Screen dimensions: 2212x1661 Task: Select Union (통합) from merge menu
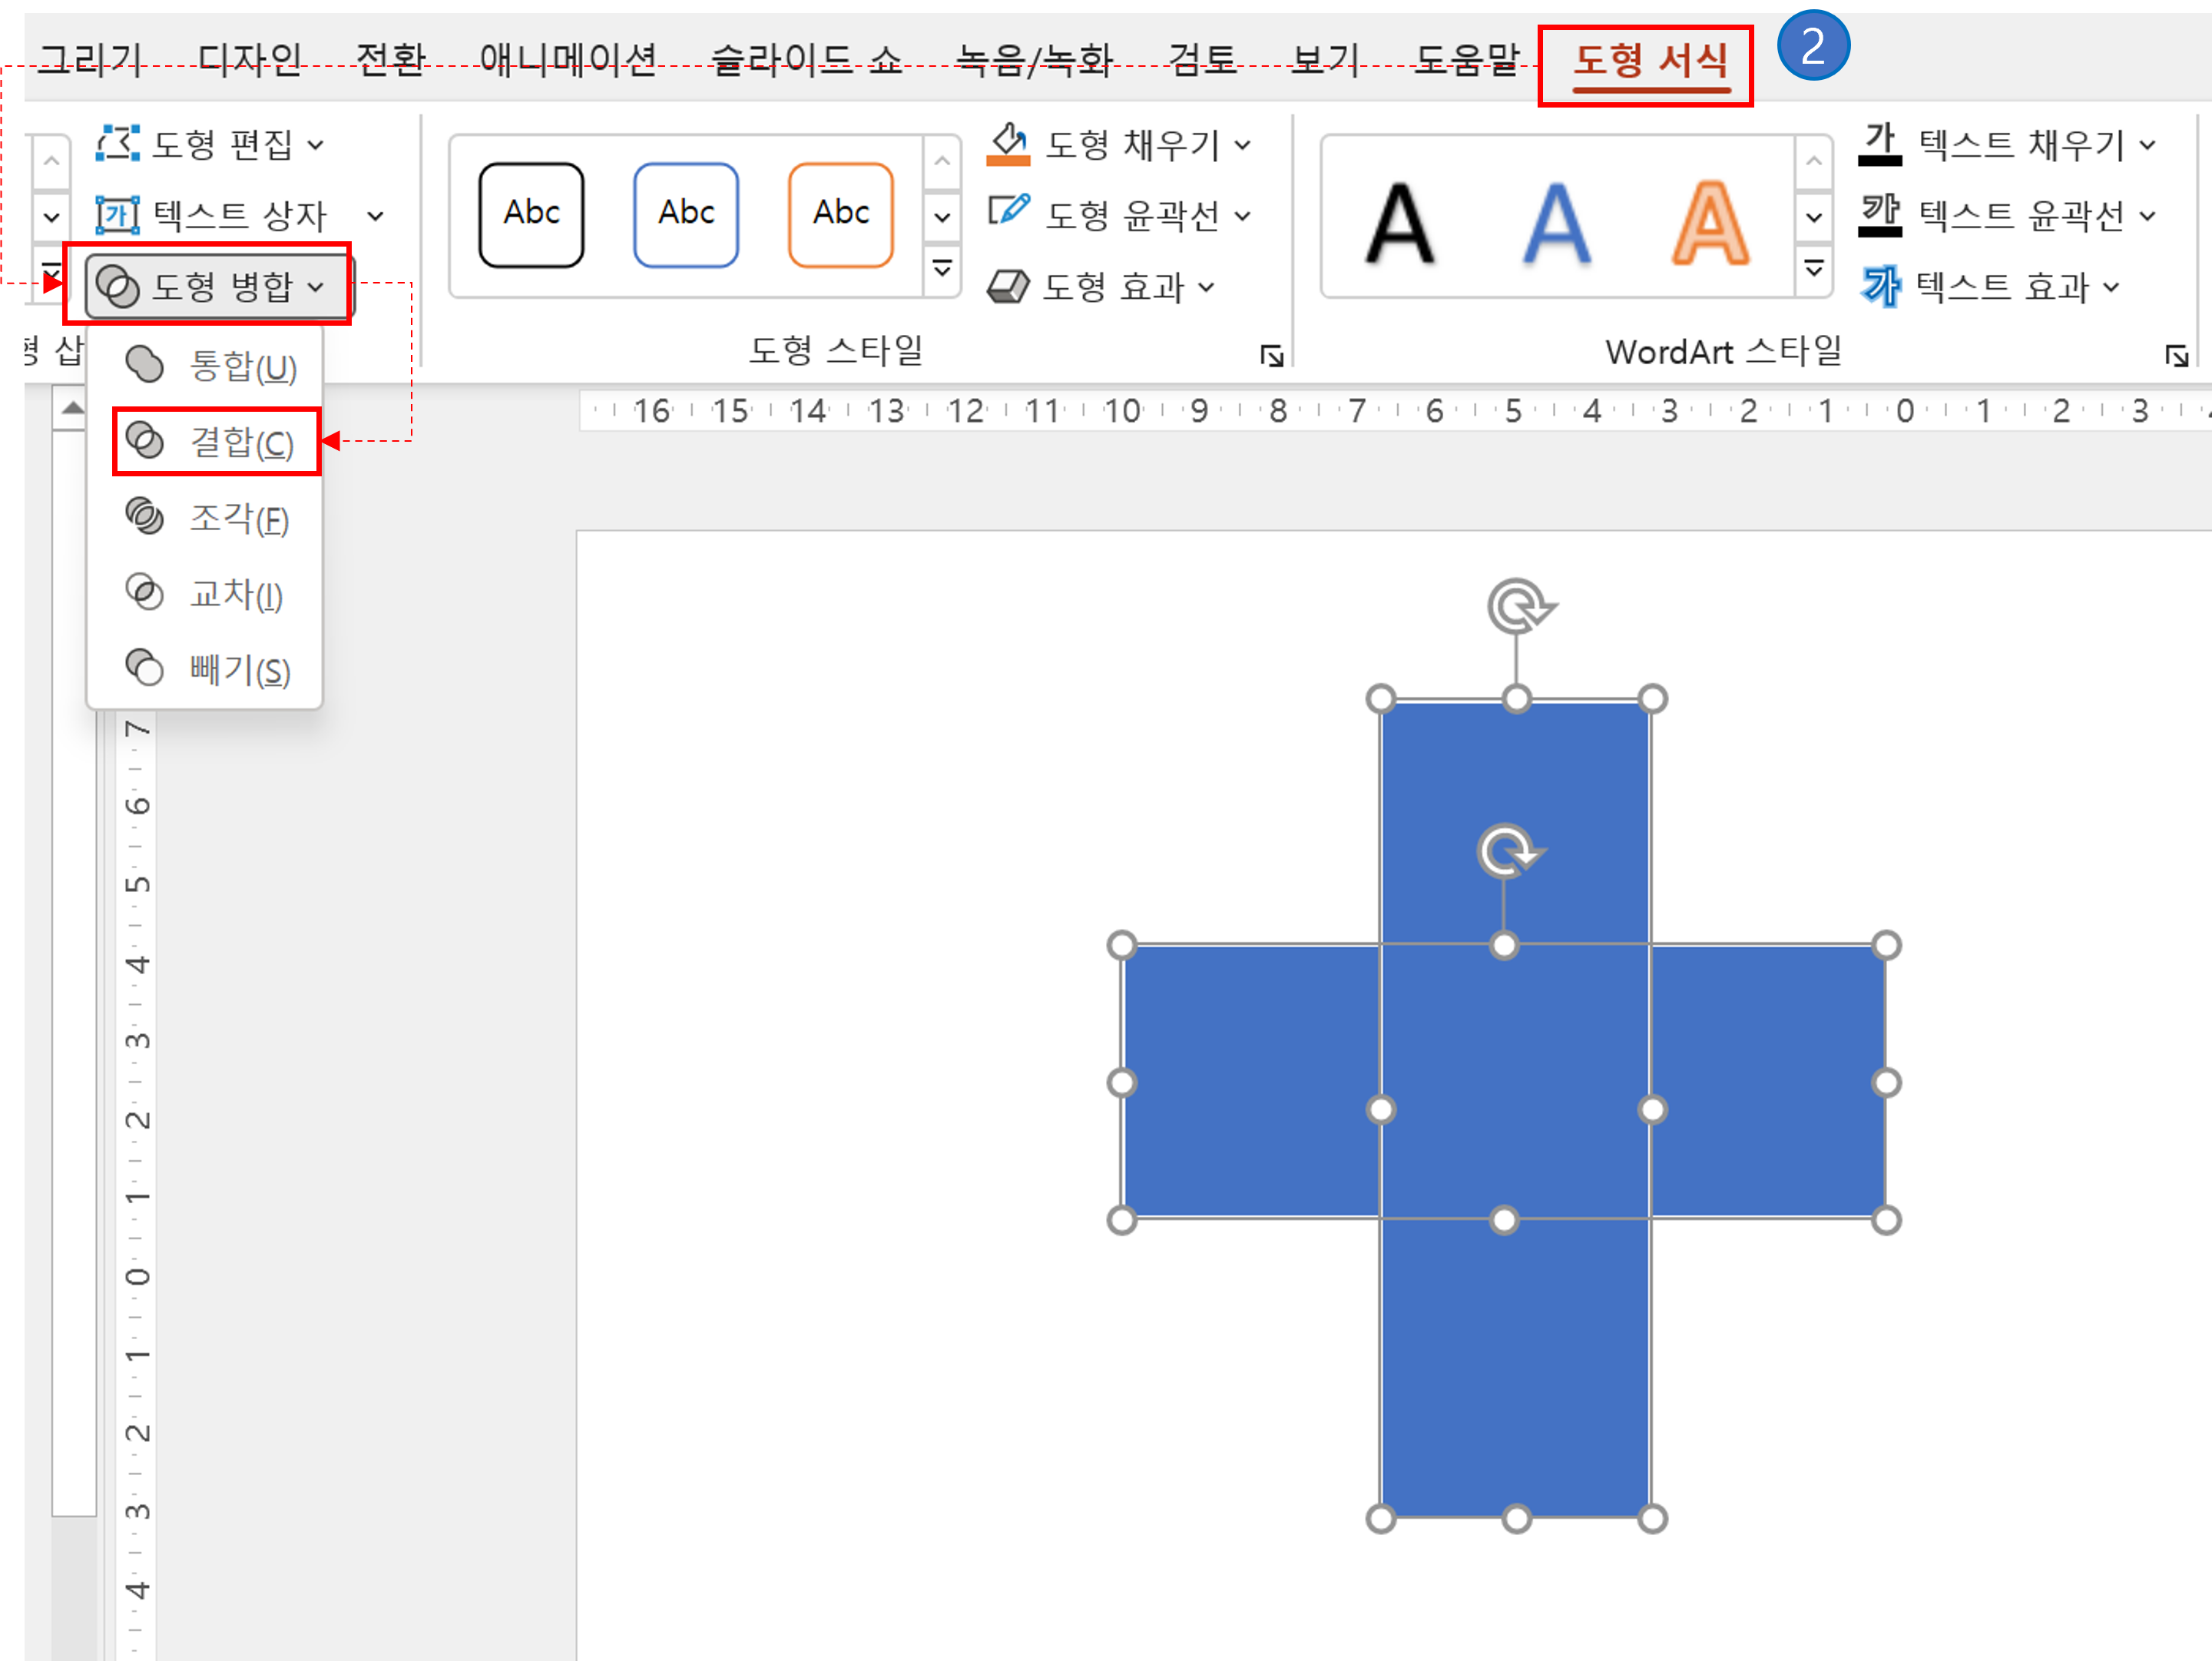tap(241, 367)
